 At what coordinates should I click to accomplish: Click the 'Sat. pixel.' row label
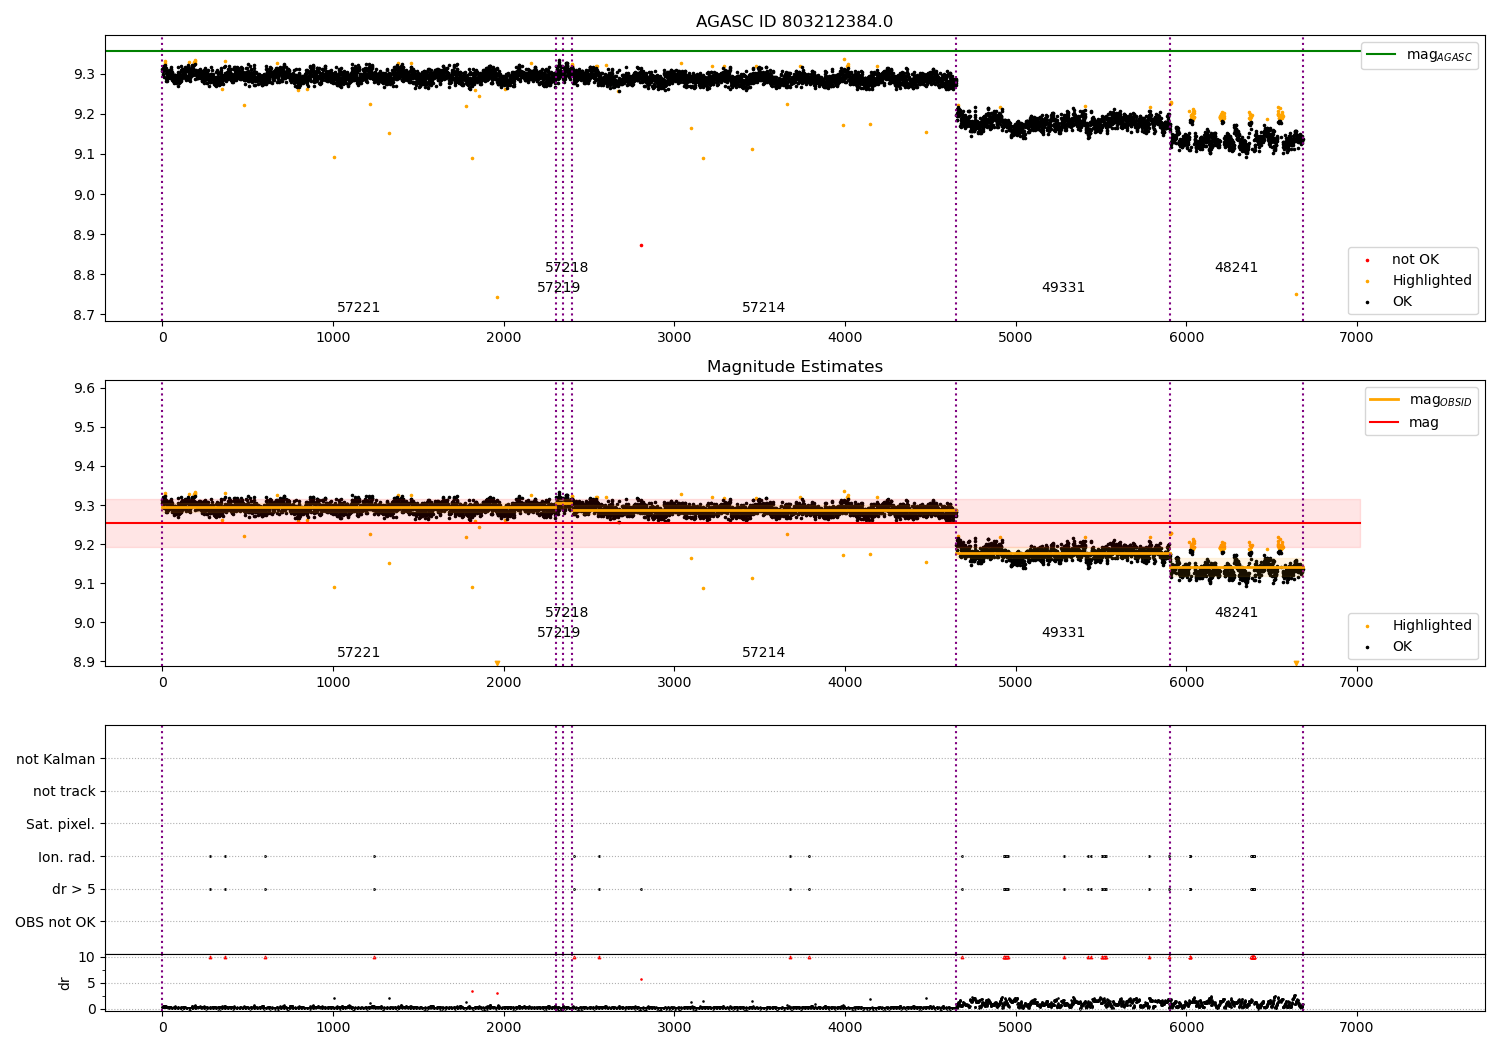pos(60,824)
